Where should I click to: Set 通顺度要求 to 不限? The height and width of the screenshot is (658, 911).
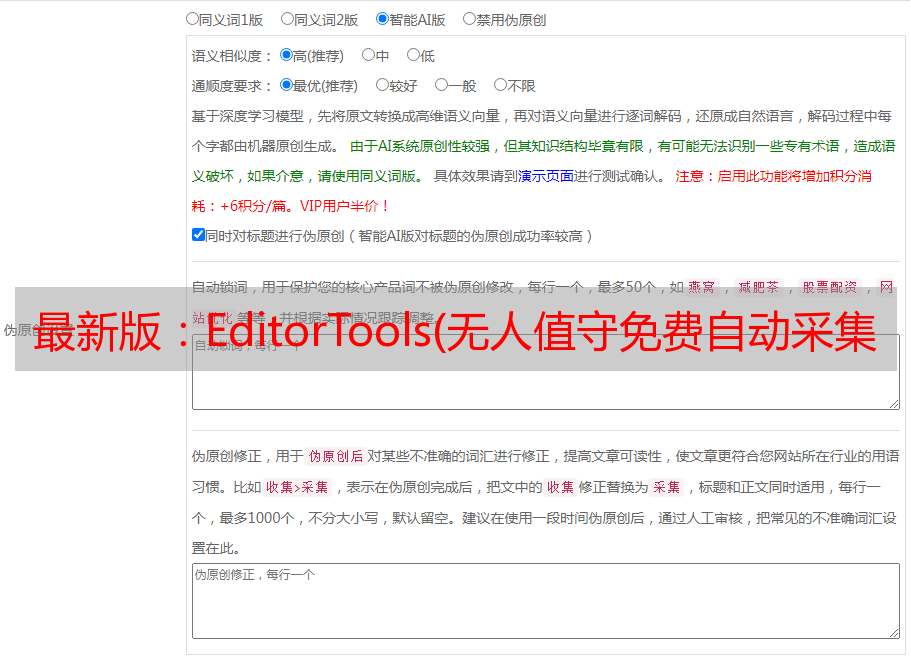(500, 86)
